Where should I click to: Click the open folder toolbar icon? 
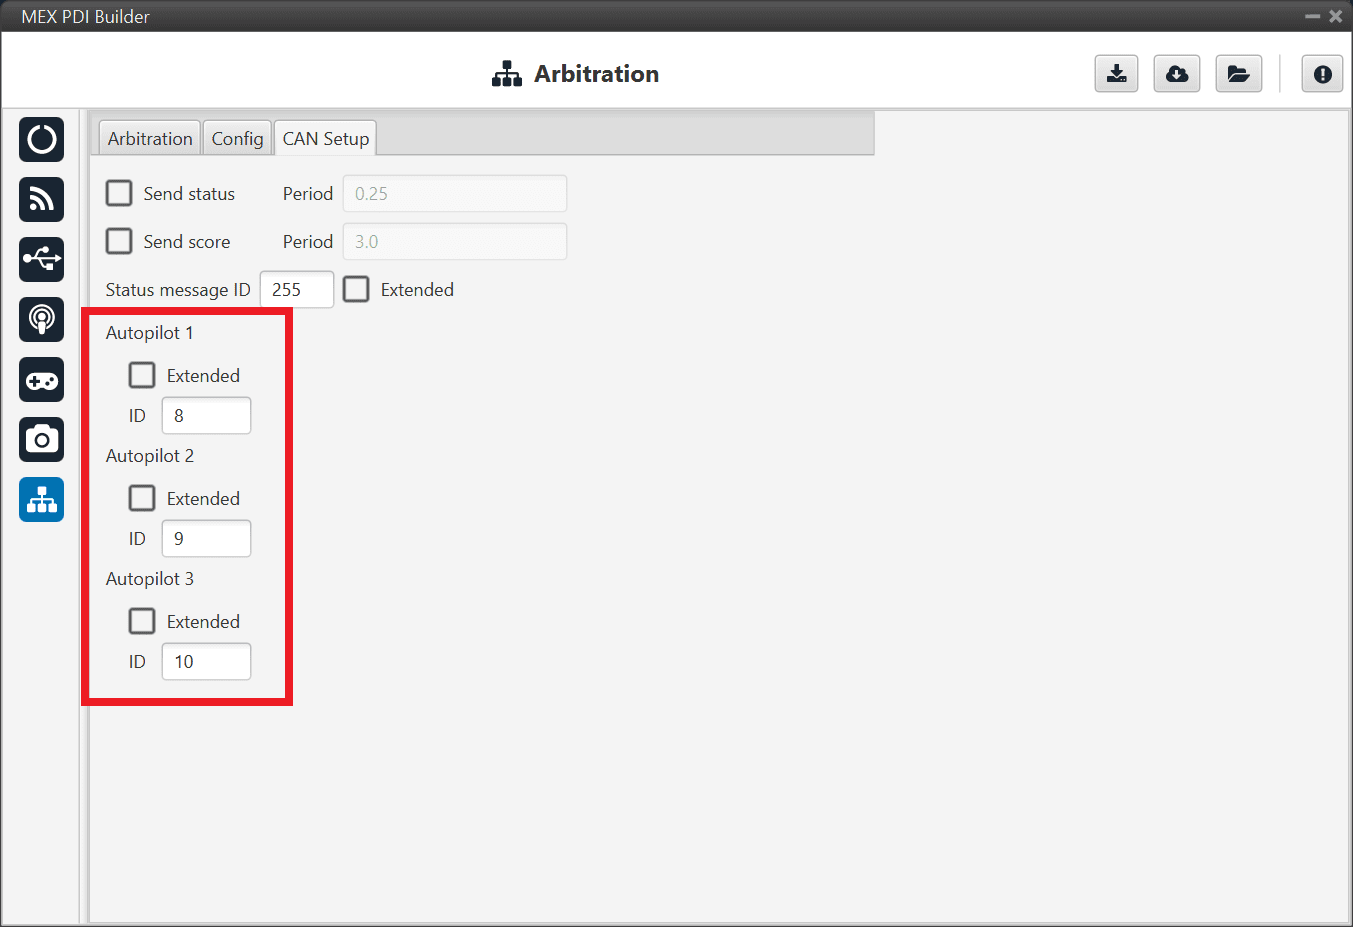[1238, 74]
